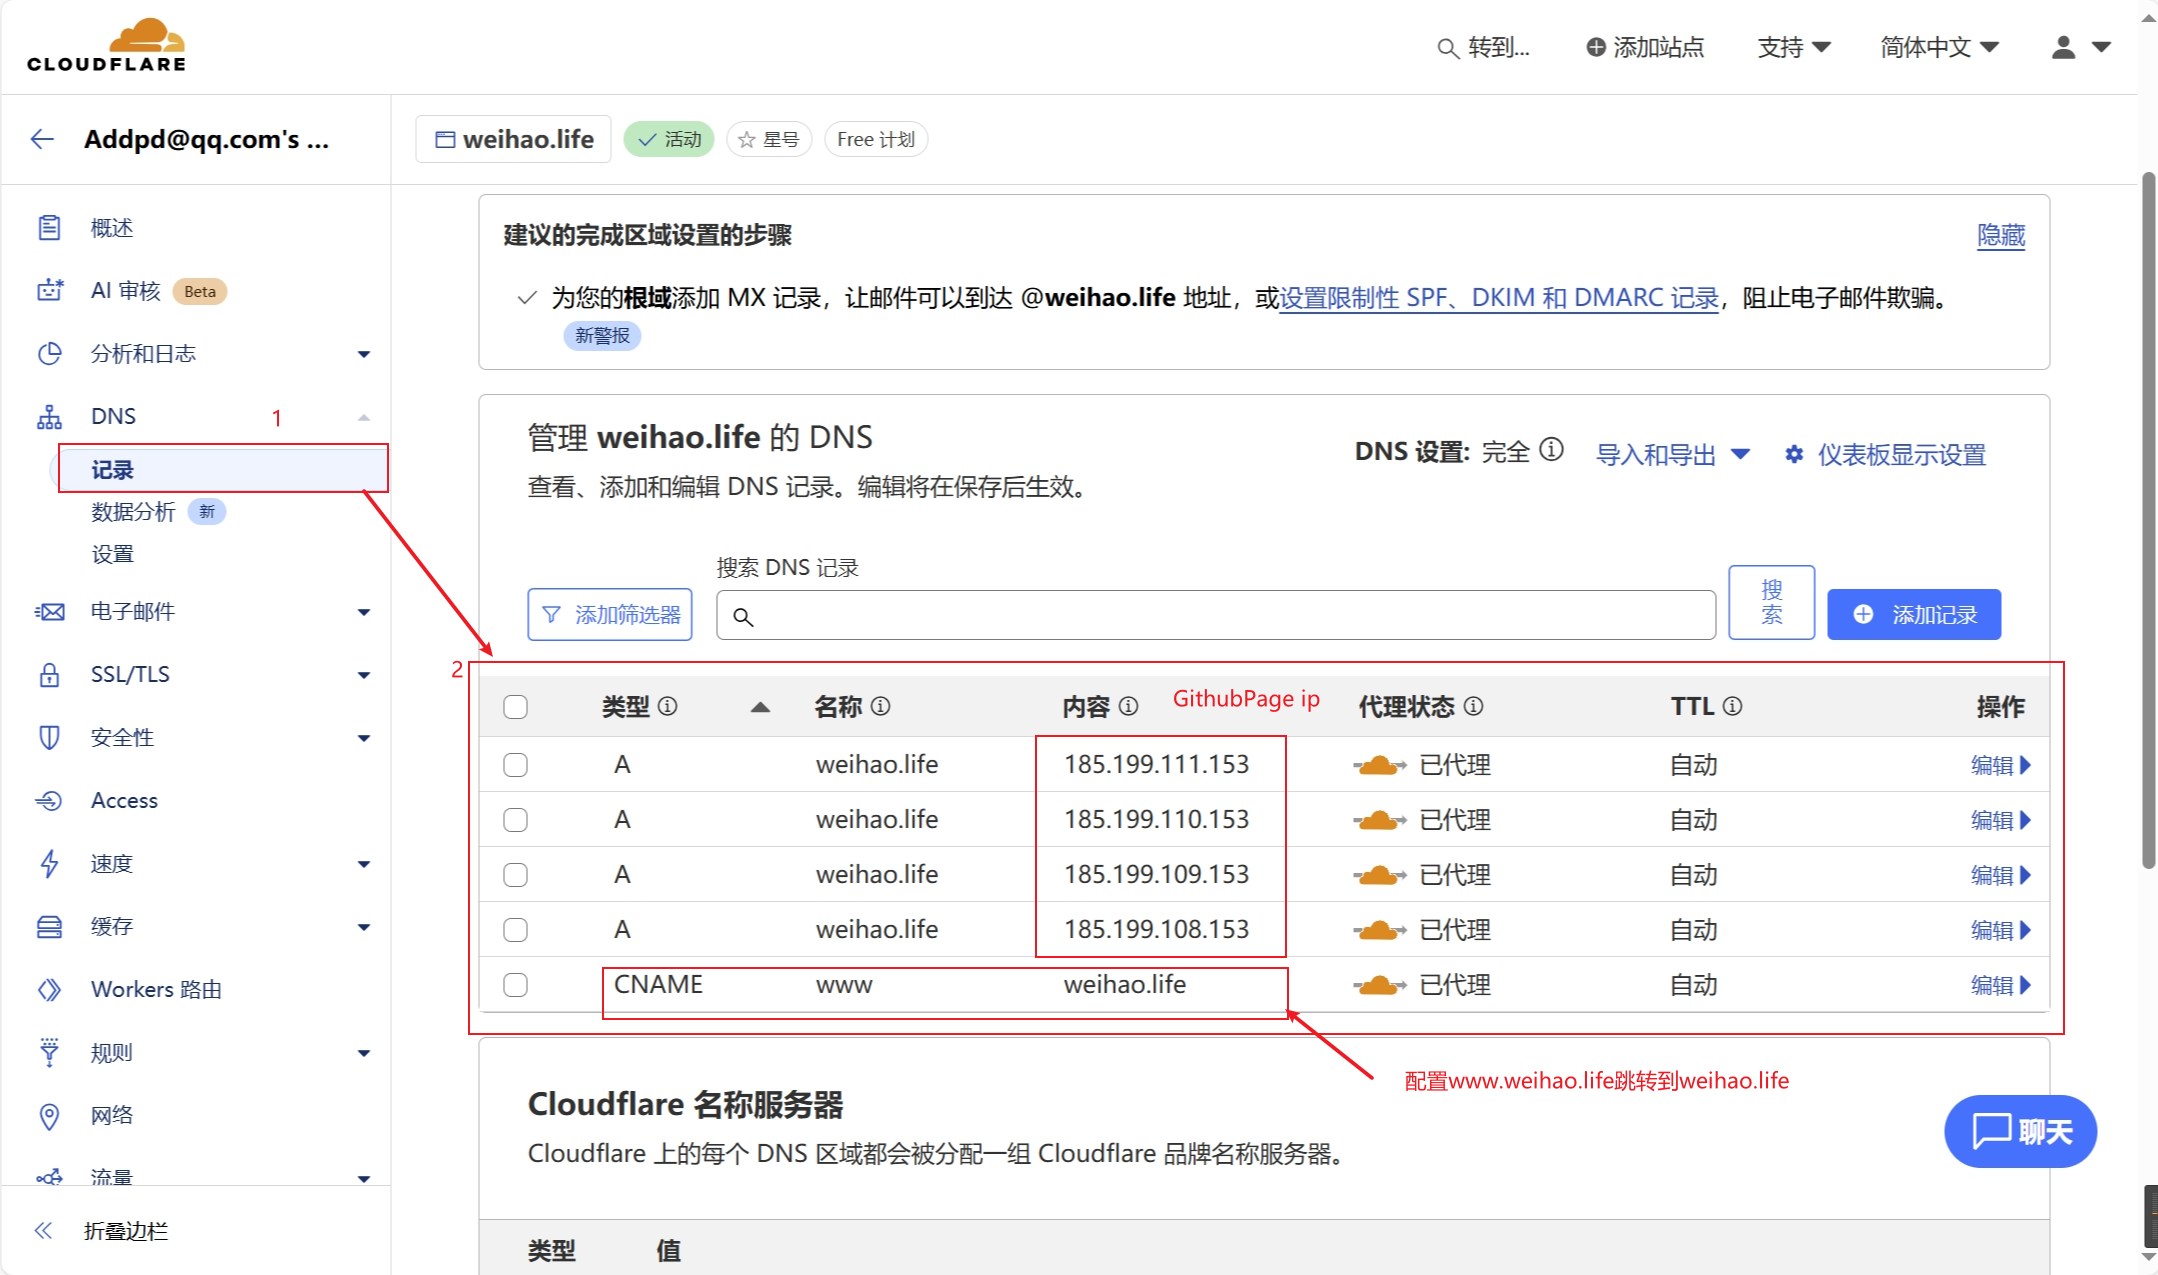Viewport: 2158px width, 1275px height.
Task: Check the box for record 185.199.111.153
Action: (515, 765)
